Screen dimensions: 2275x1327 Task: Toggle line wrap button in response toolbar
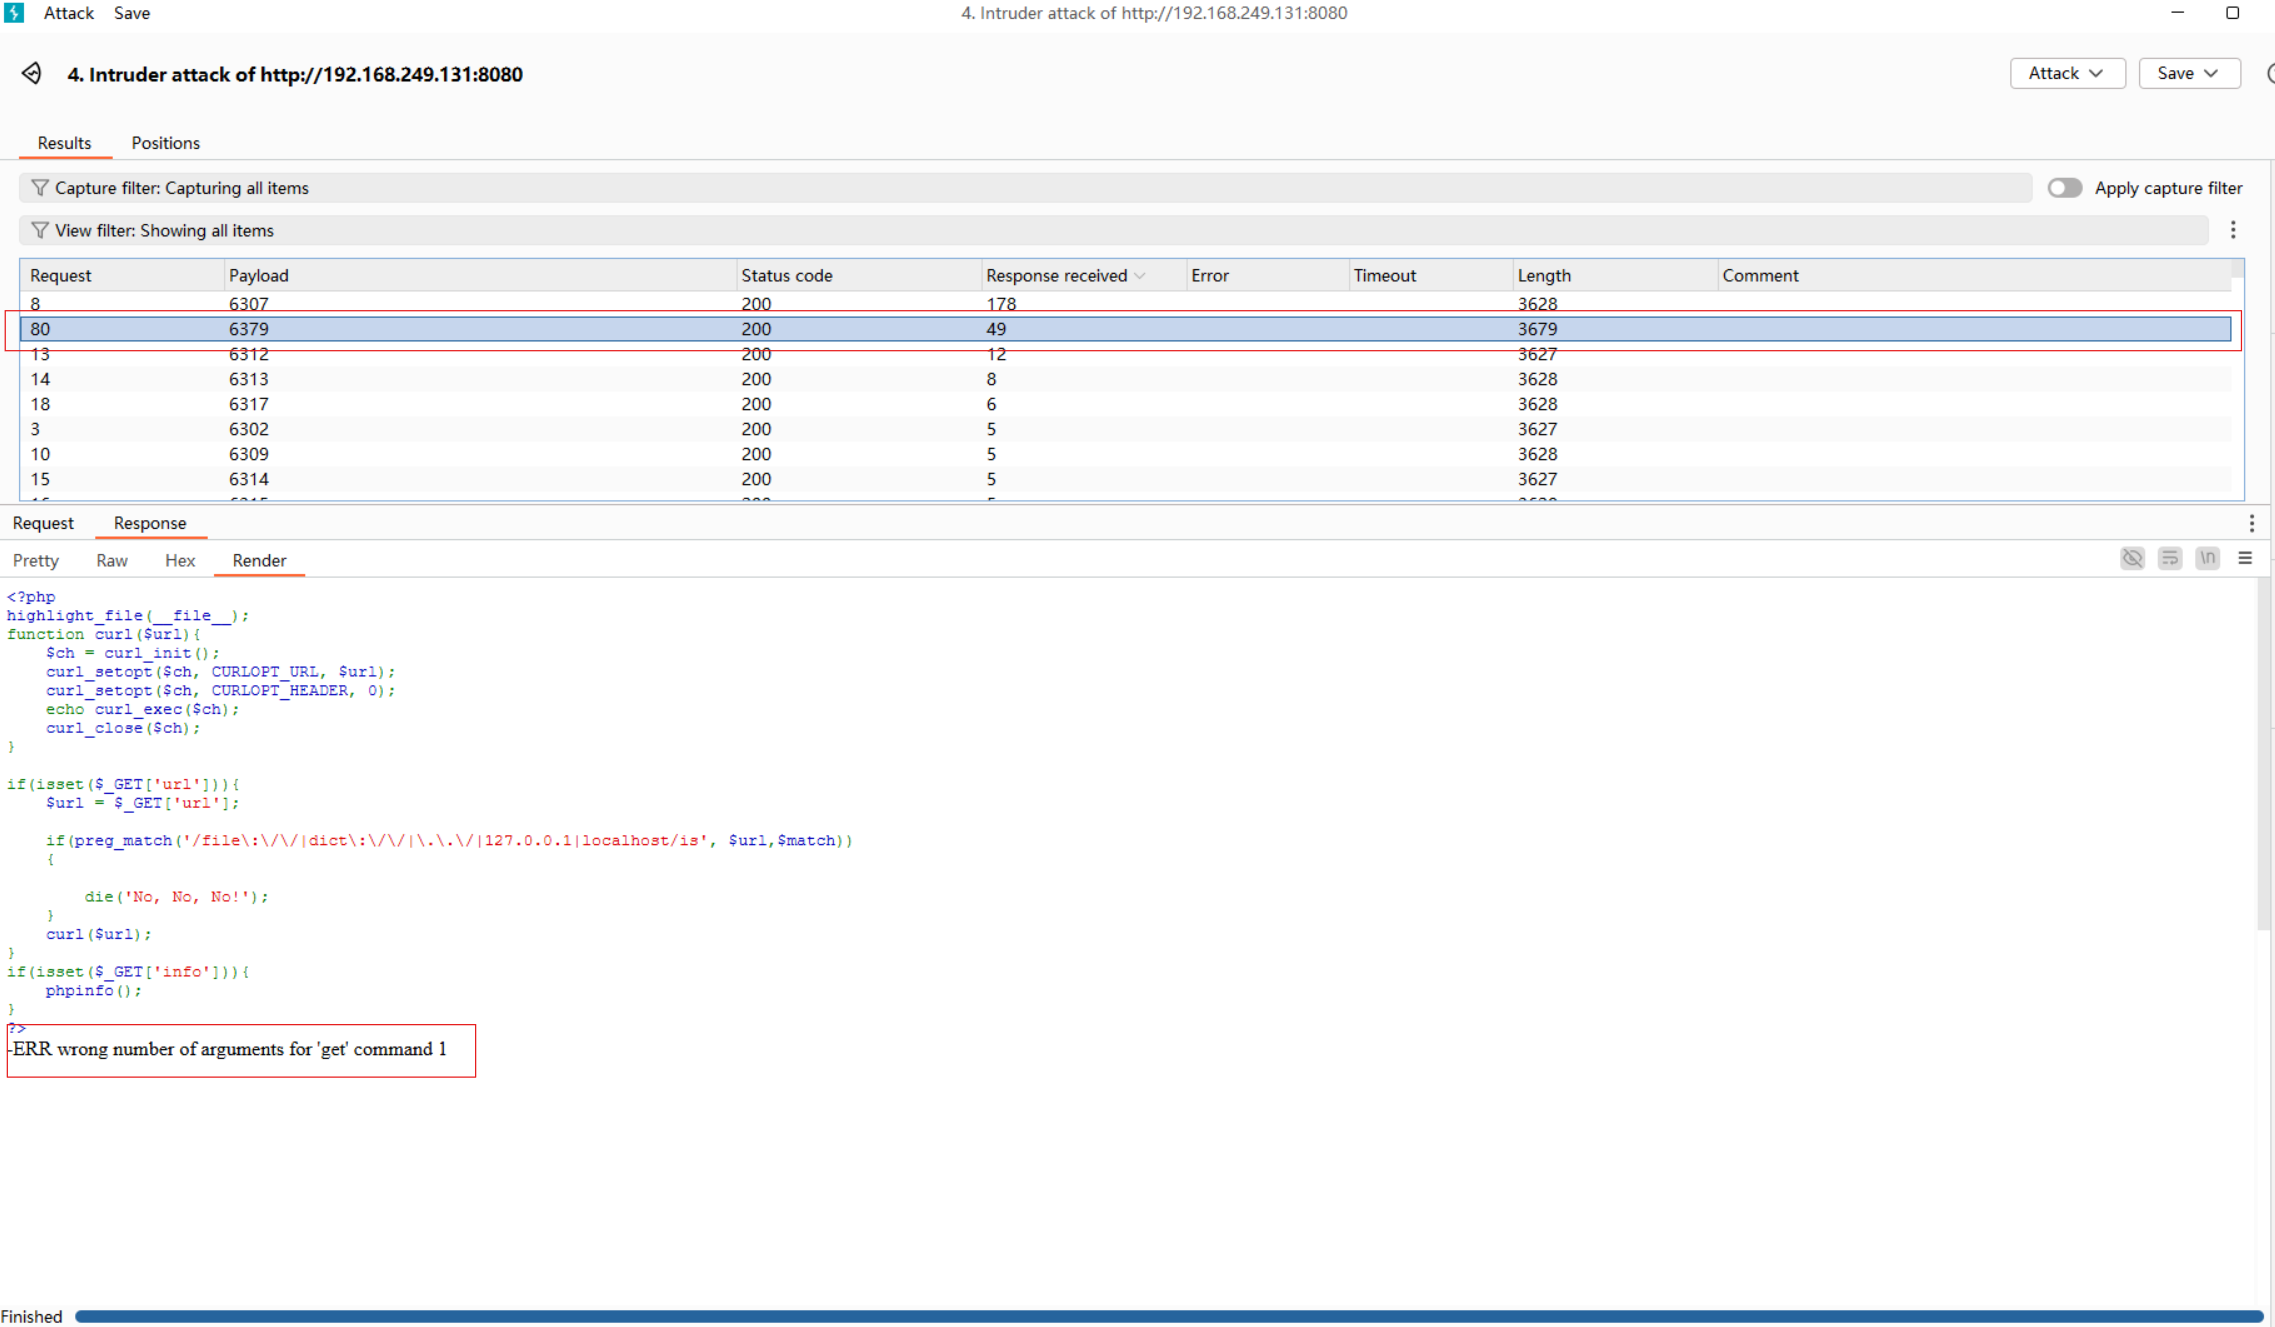(2170, 559)
